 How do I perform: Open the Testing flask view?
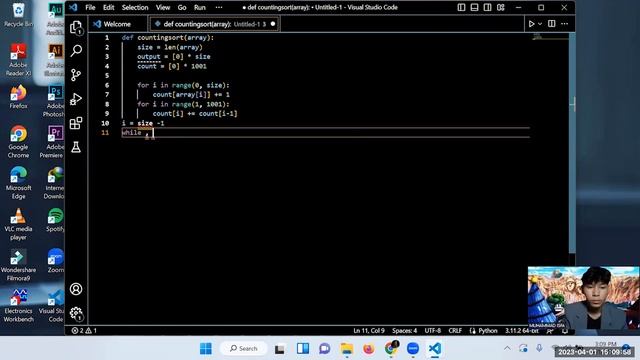(x=76, y=147)
